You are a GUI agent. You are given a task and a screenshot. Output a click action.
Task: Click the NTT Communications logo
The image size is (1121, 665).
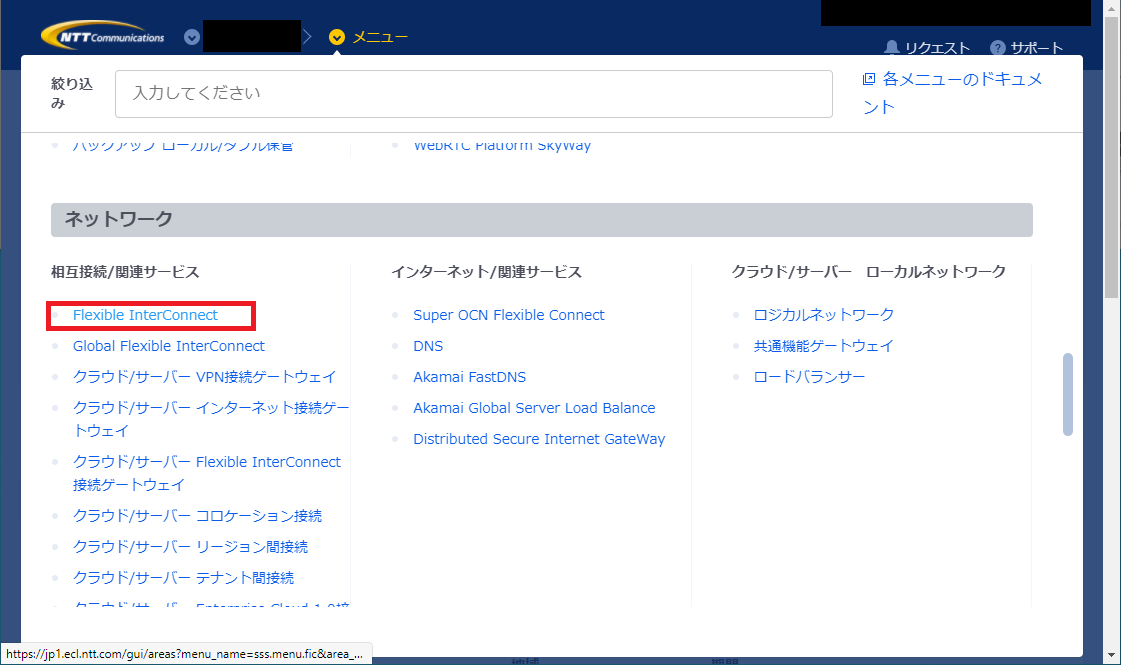point(103,37)
